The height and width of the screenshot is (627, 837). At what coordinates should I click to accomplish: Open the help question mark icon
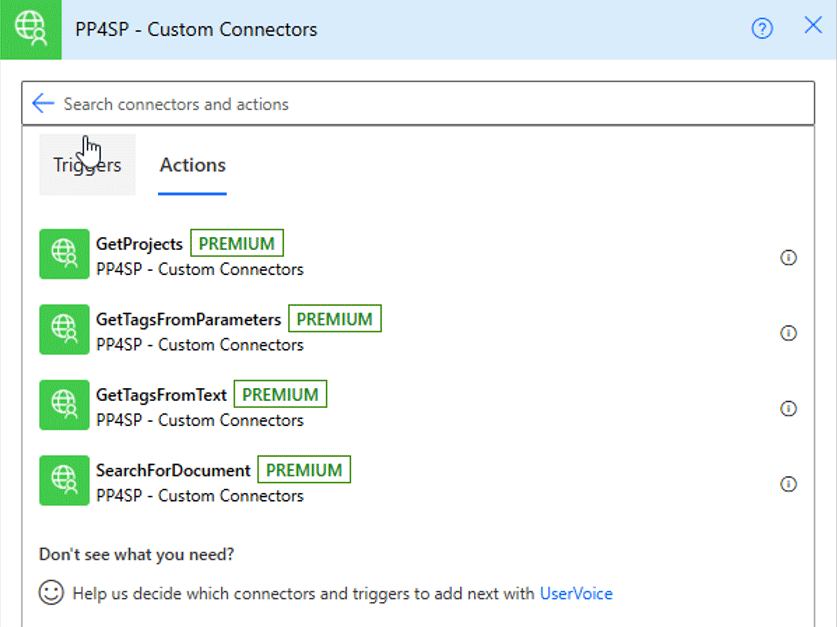(762, 28)
